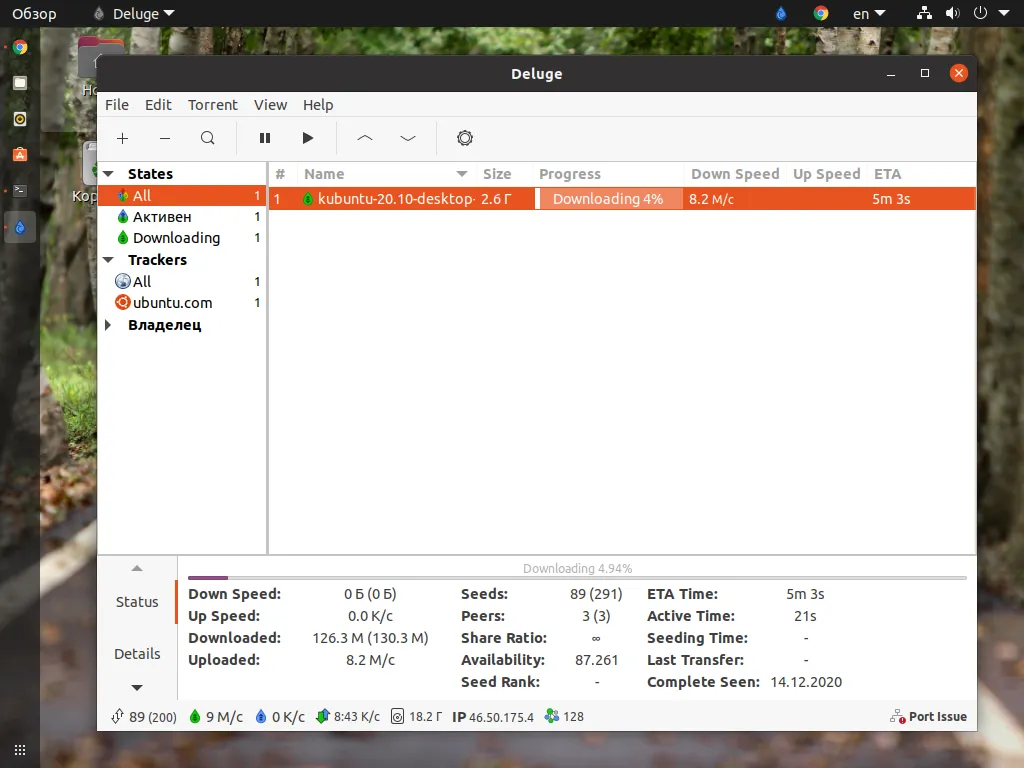Pause the selected torrent

(x=264, y=138)
